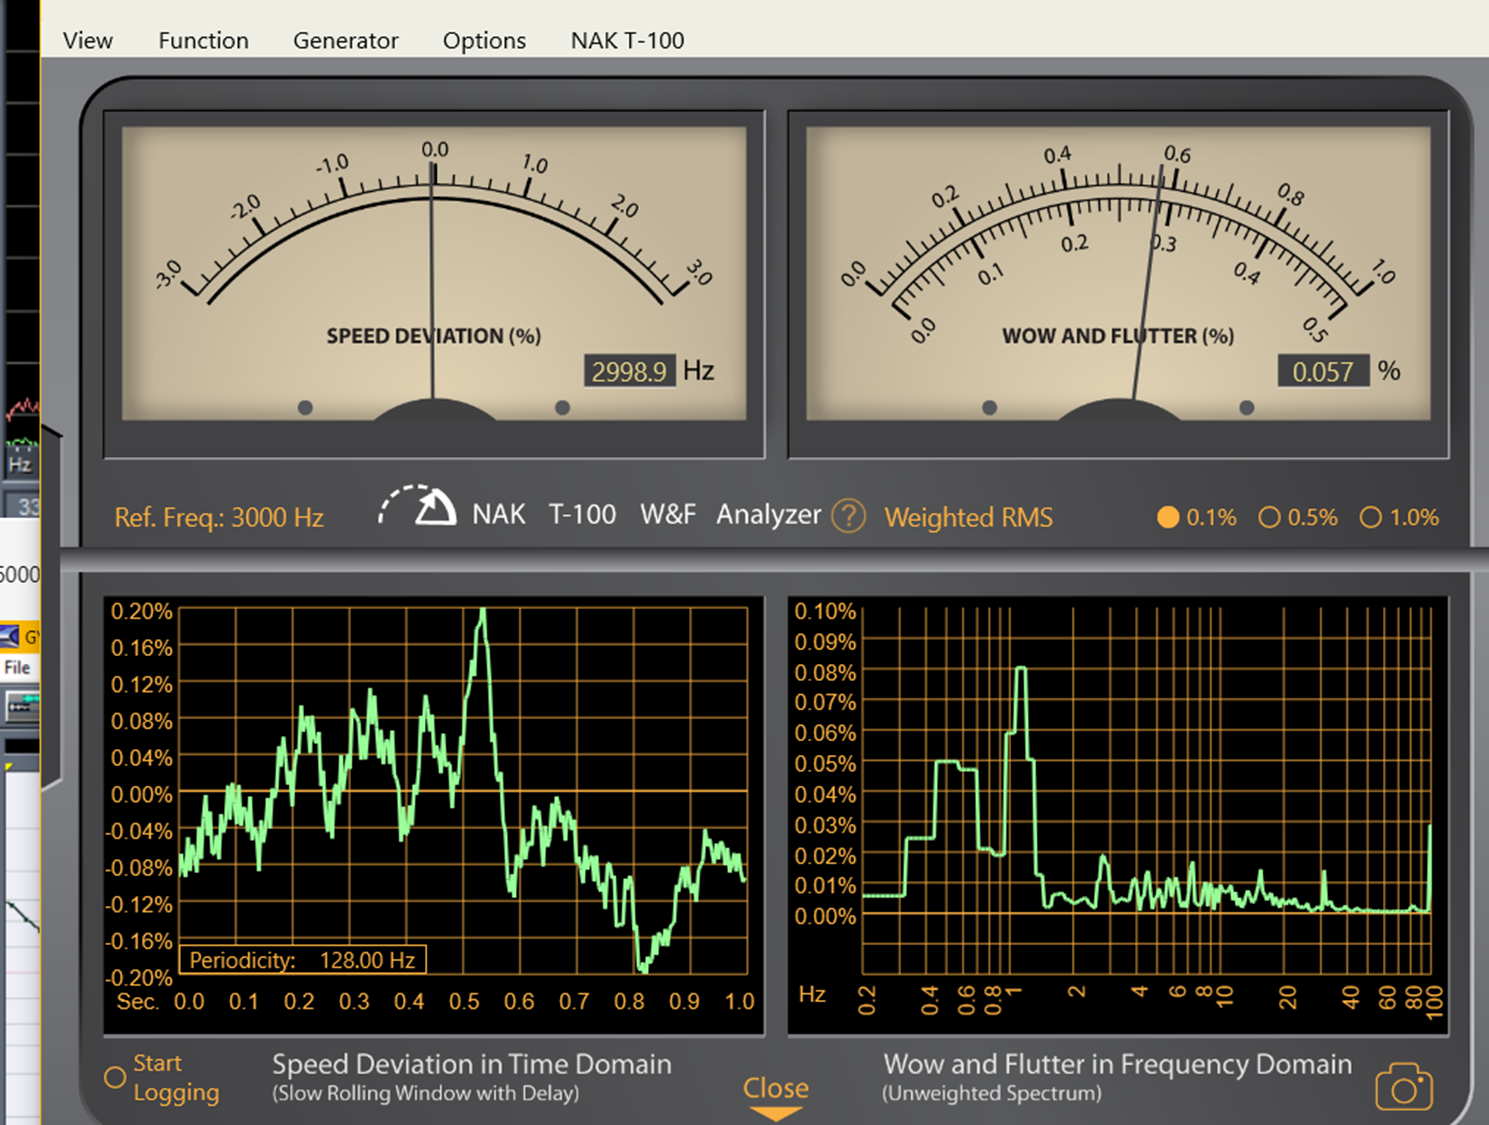Click the WOW AND FLUTTER (%) meter label
The width and height of the screenshot is (1489, 1125).
pyautogui.click(x=1118, y=336)
